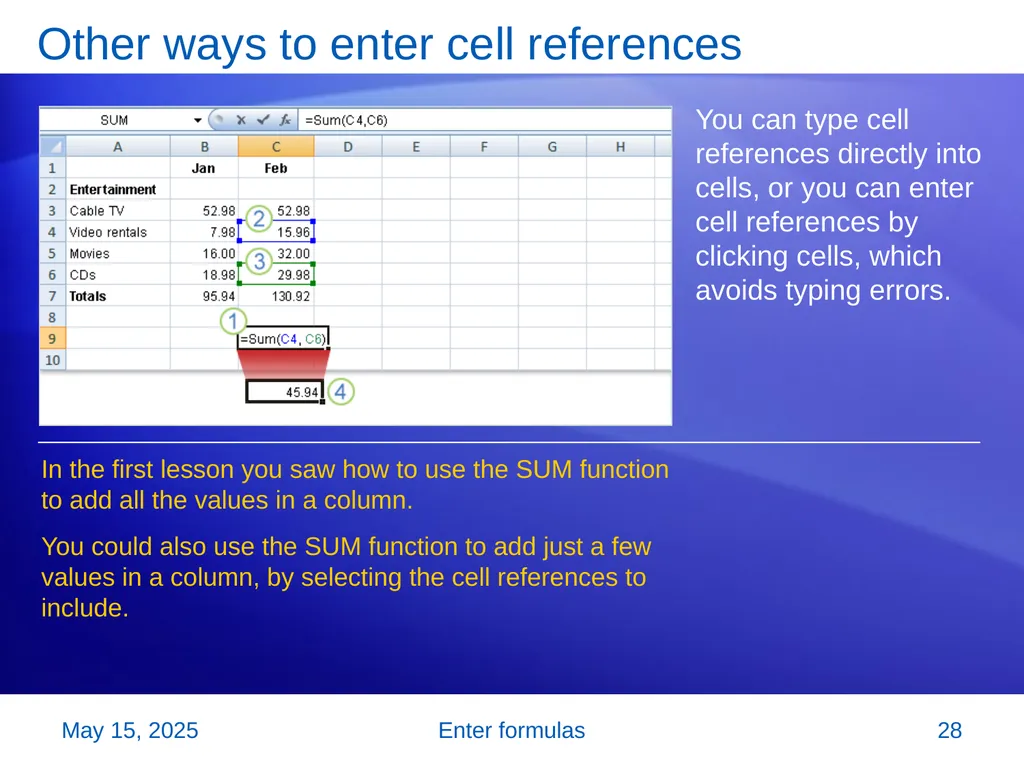The height and width of the screenshot is (768, 1024).
Task: Click the formula bar showing =Sum(C4,C6)
Action: tap(485, 120)
